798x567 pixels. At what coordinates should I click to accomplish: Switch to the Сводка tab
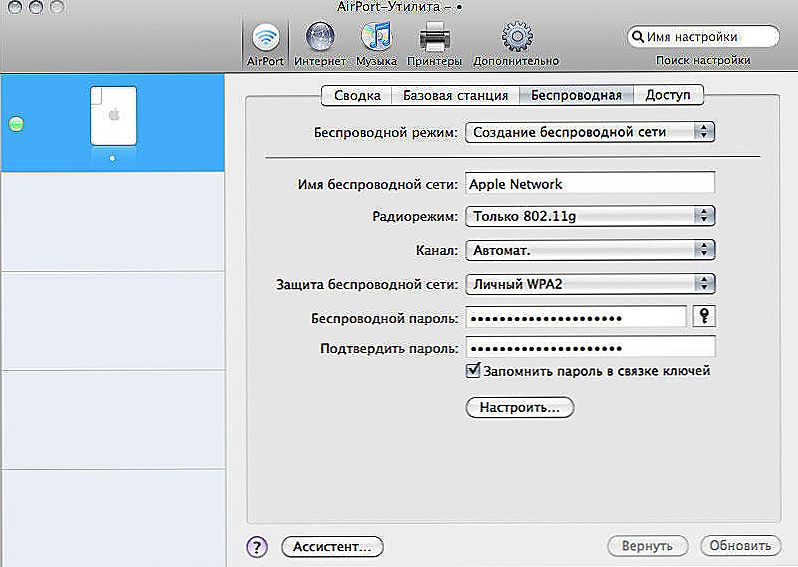click(x=357, y=95)
